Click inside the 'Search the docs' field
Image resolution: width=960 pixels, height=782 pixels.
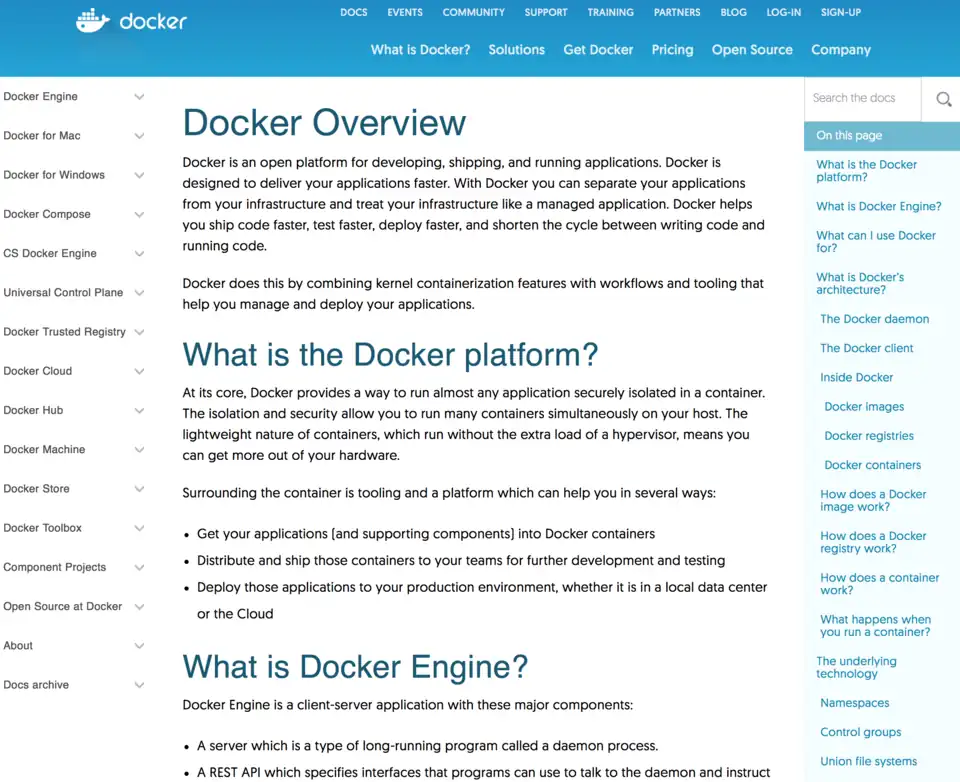point(860,99)
